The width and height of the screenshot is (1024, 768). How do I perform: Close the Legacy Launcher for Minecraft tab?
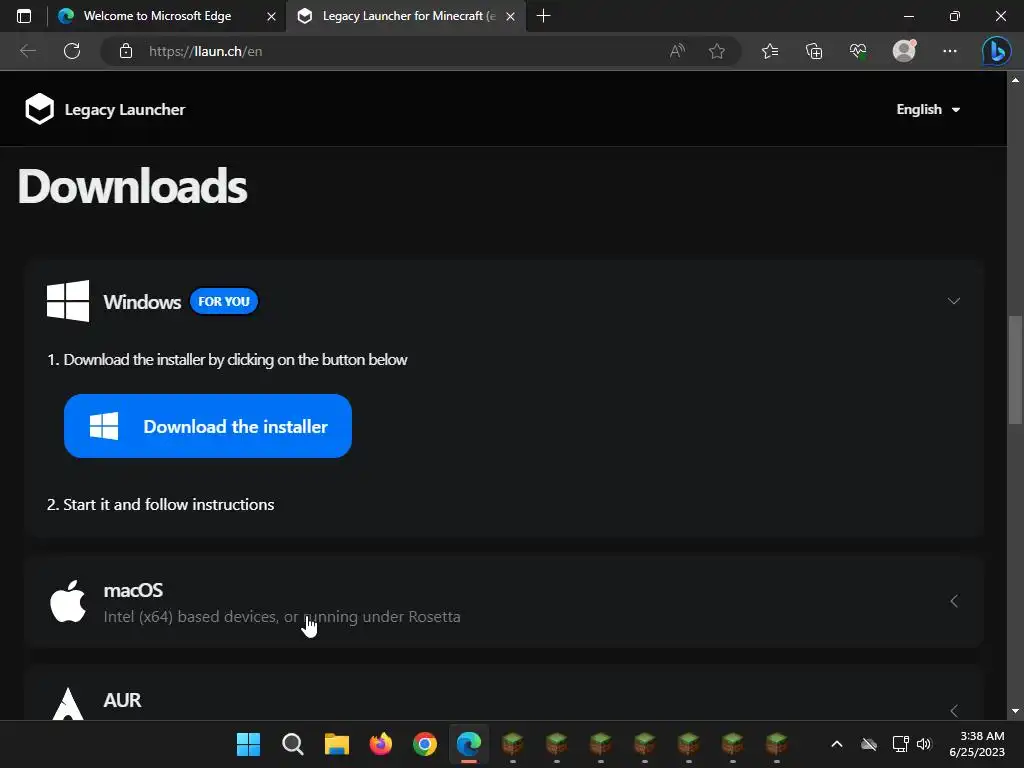point(511,16)
